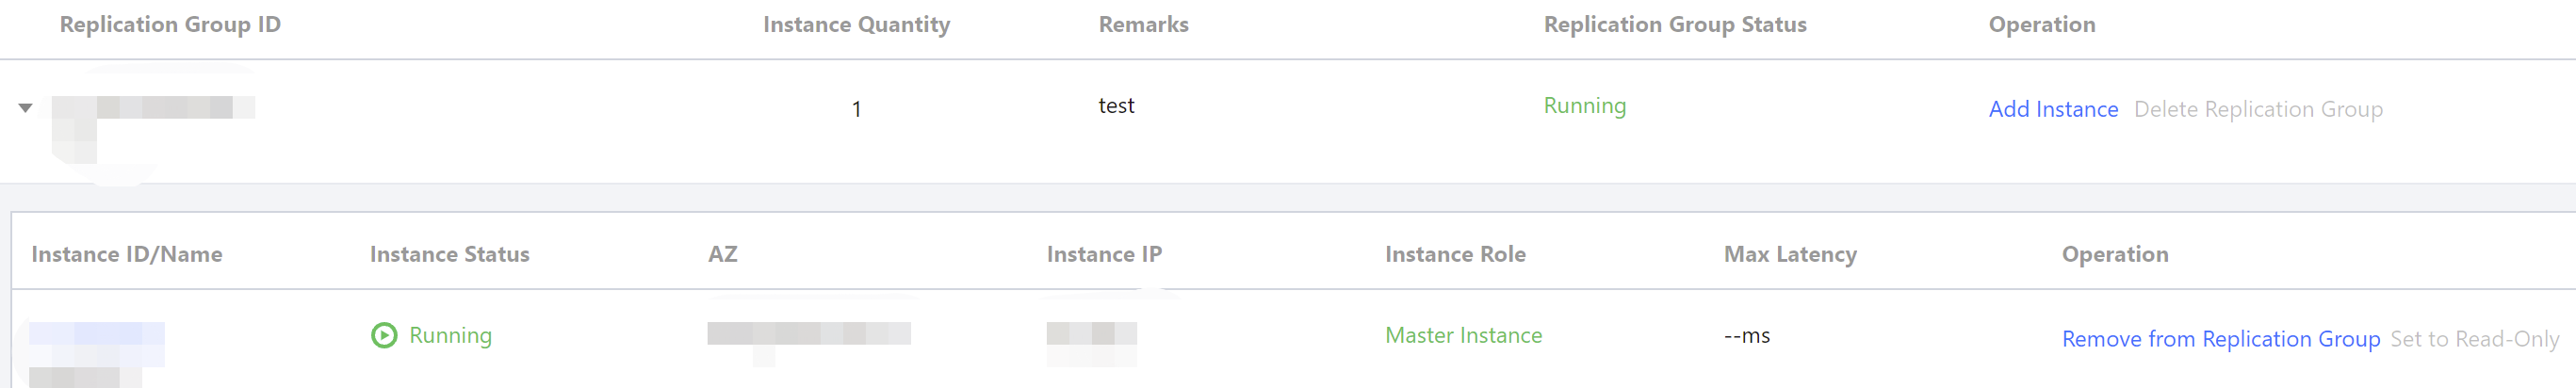Collapse the replication group row arrow
Viewport: 2576px width, 388px height.
tap(26, 108)
